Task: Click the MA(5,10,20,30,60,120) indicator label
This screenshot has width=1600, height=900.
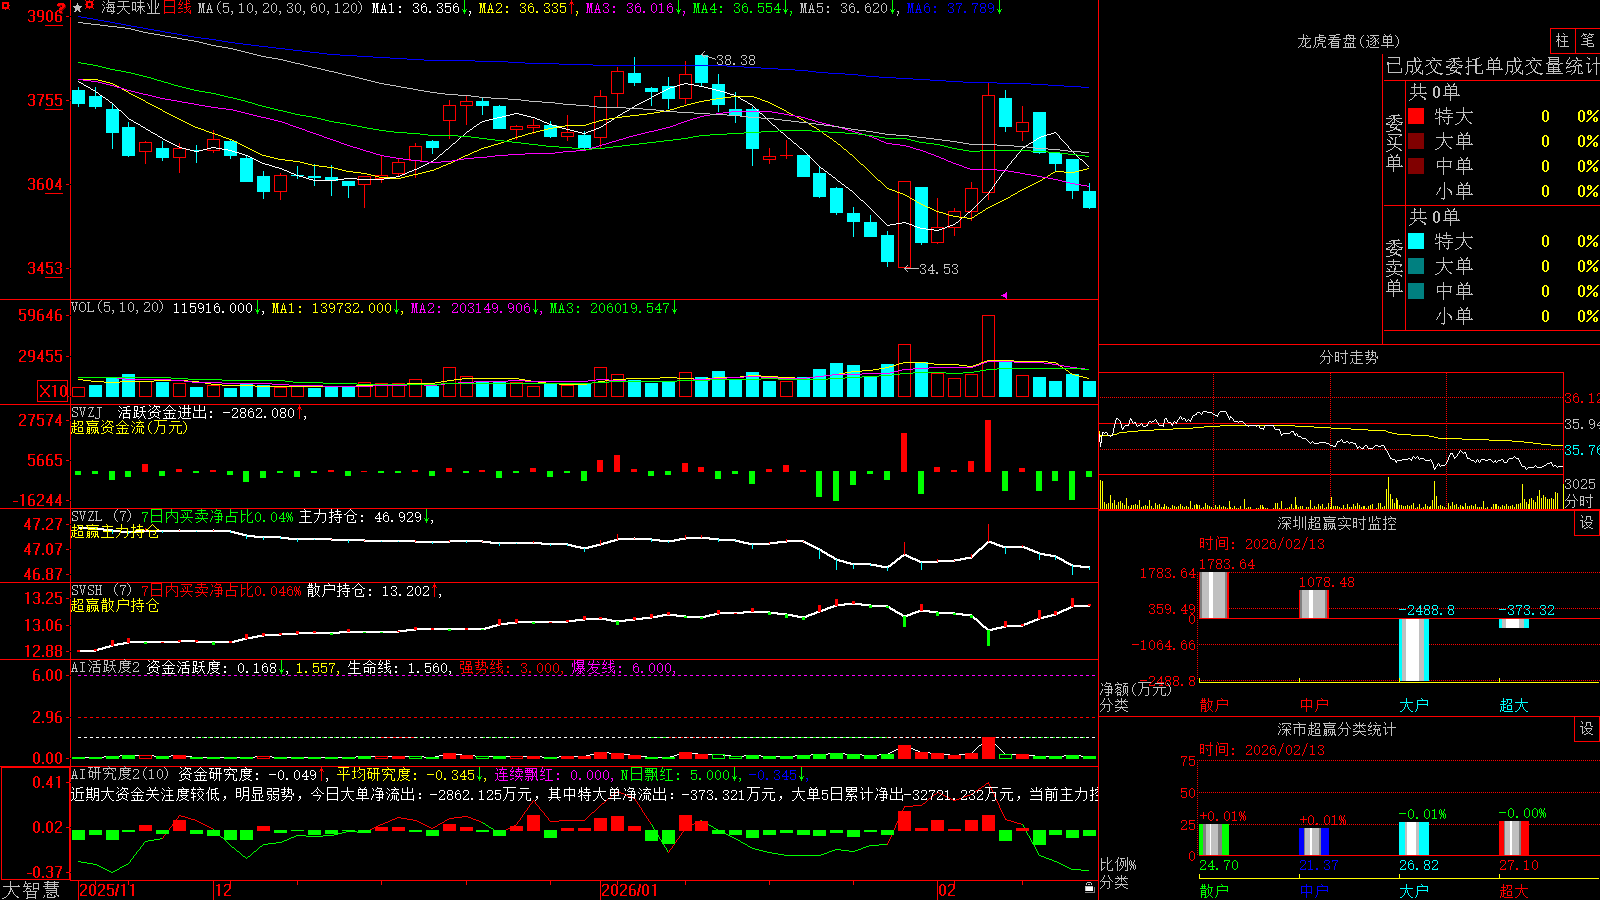Action: (280, 8)
